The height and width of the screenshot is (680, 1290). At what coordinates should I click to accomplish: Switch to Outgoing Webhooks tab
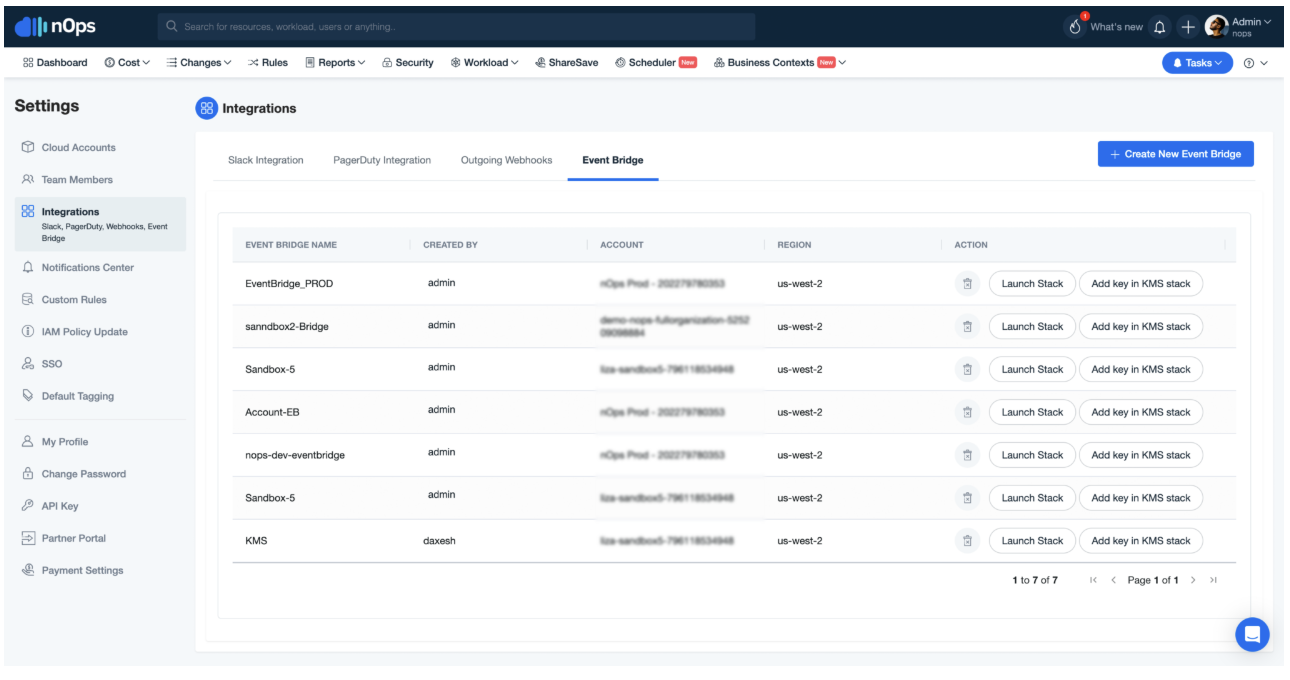[x=506, y=160]
